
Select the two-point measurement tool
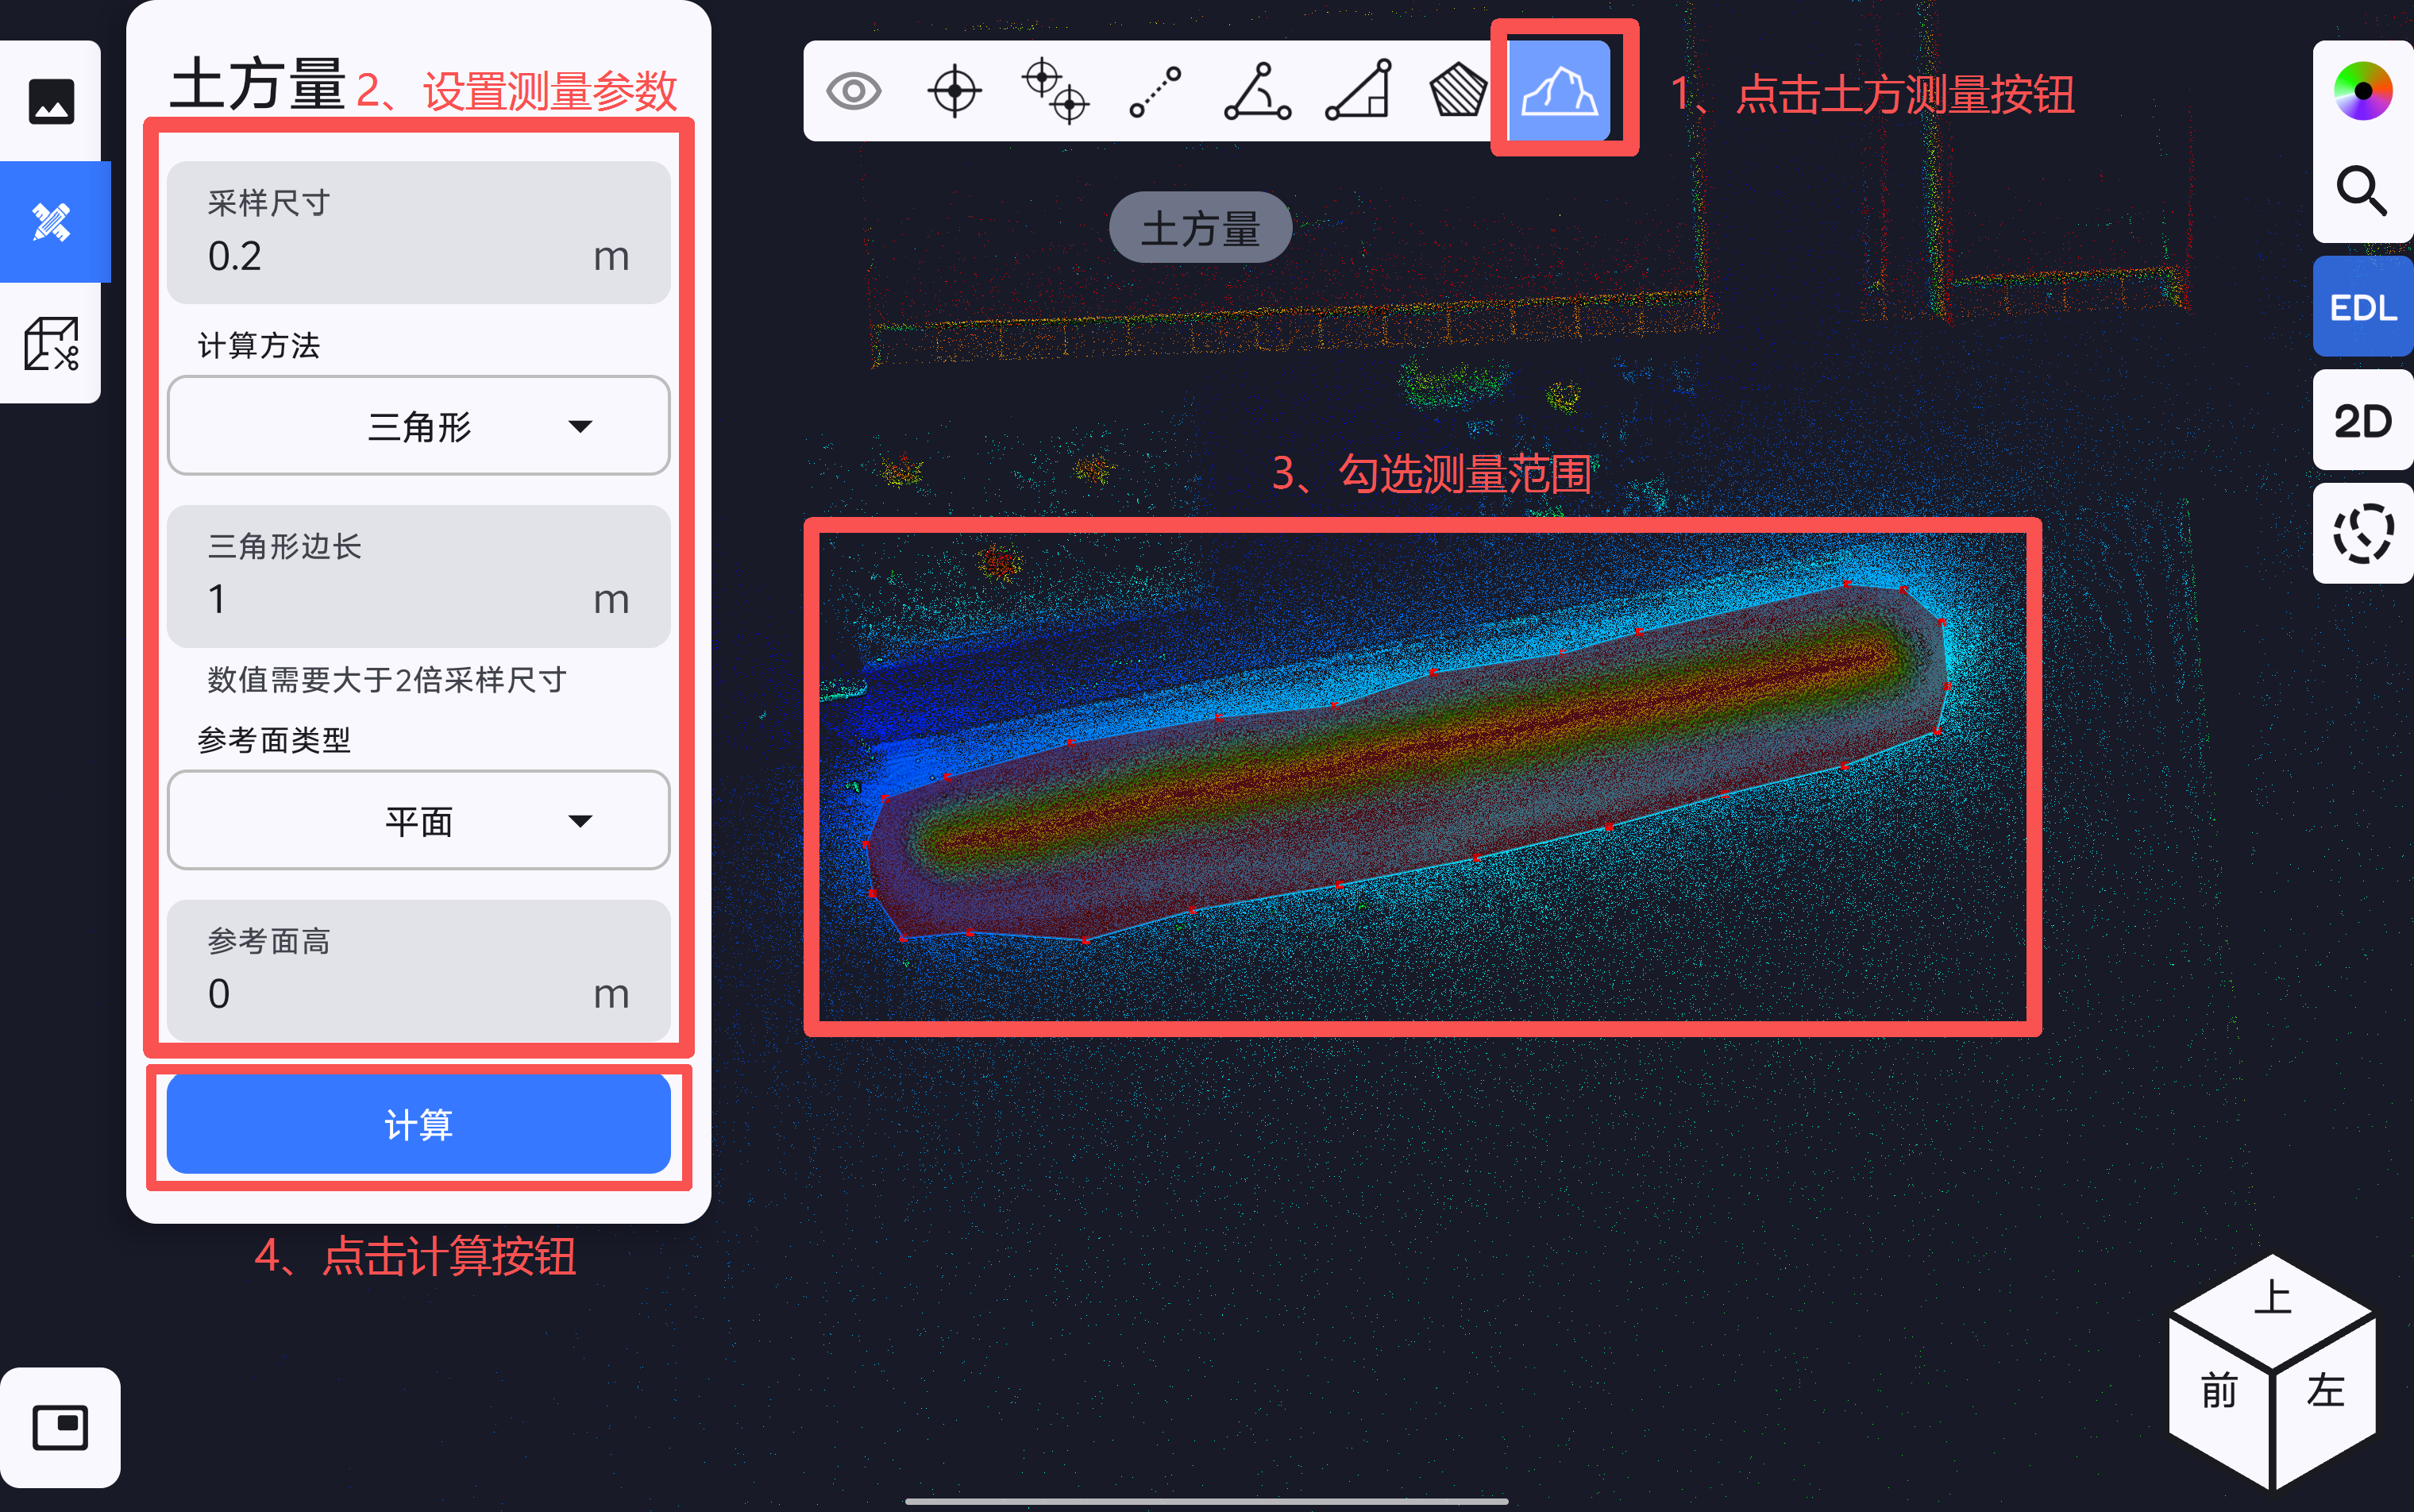(x=1055, y=91)
